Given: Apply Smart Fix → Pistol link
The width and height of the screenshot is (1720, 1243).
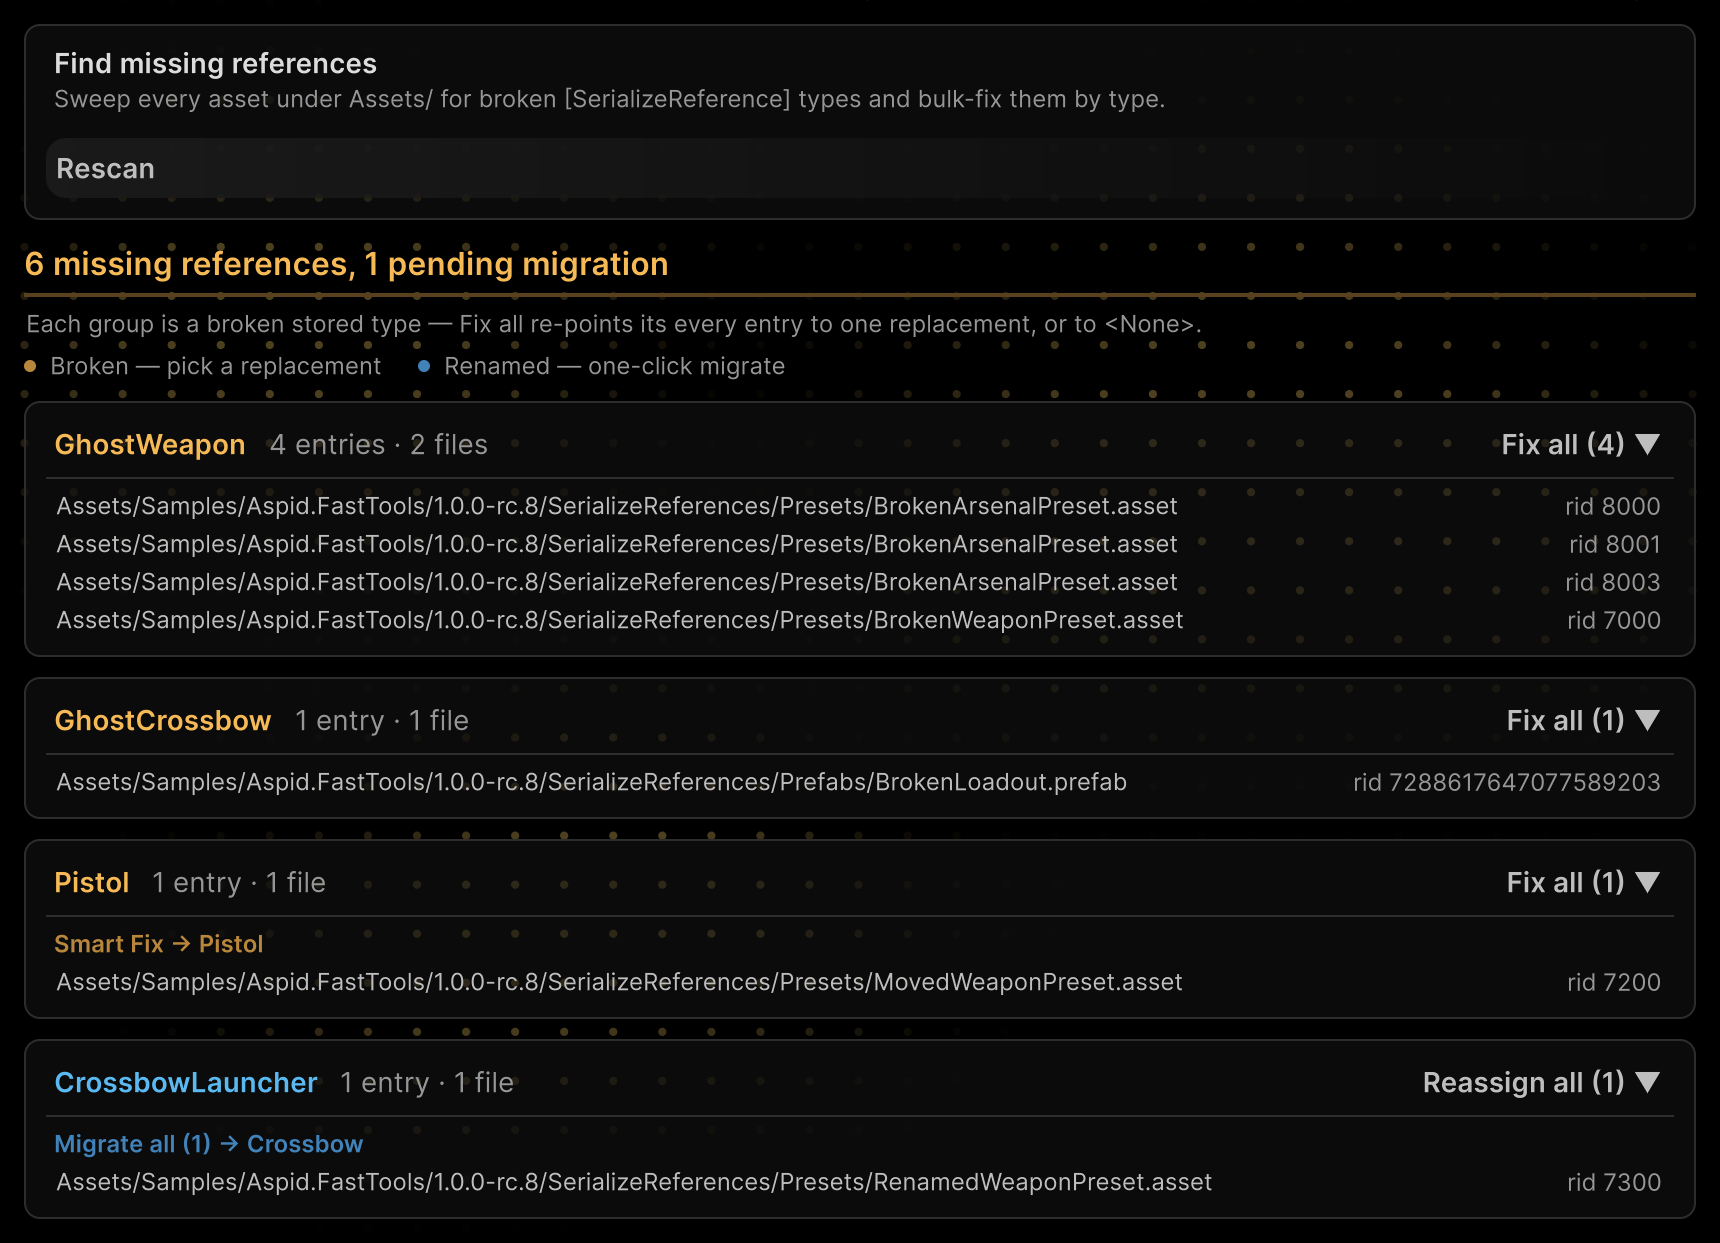Looking at the screenshot, I should (159, 944).
